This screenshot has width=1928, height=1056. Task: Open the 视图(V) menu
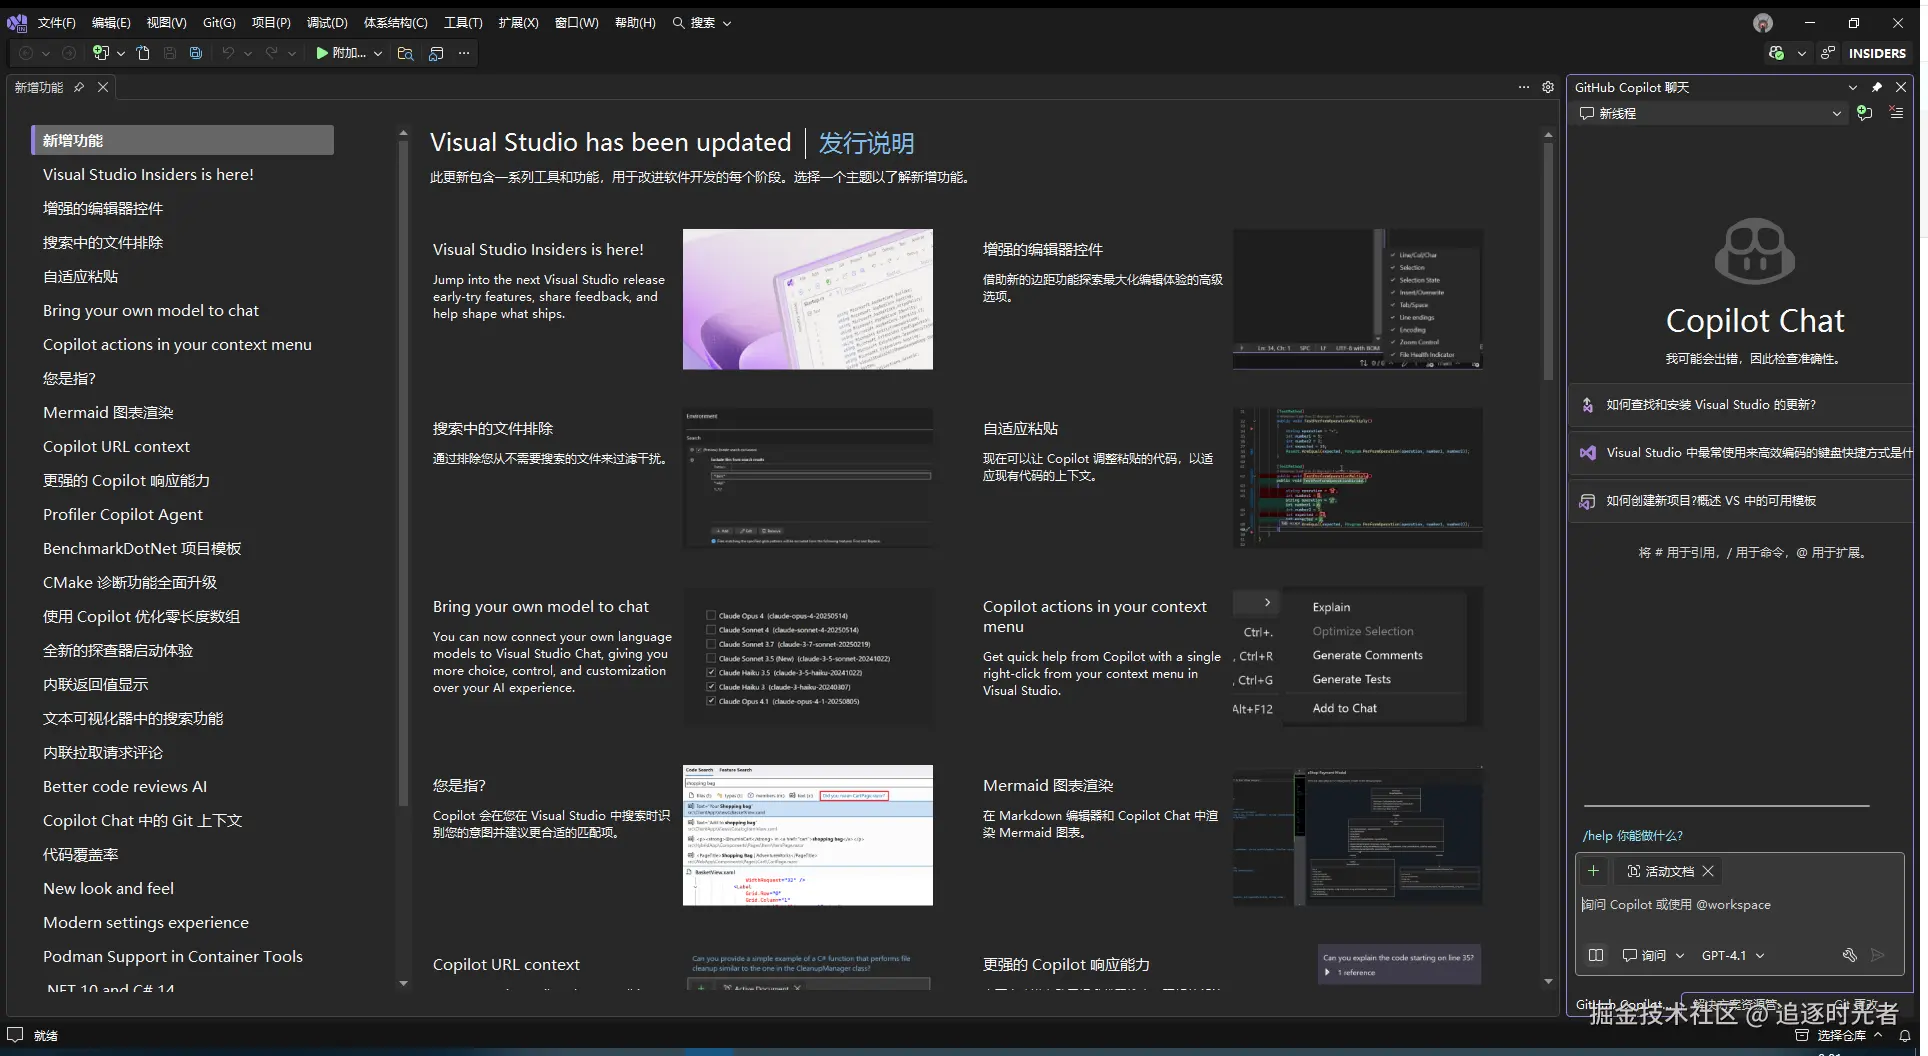point(166,23)
